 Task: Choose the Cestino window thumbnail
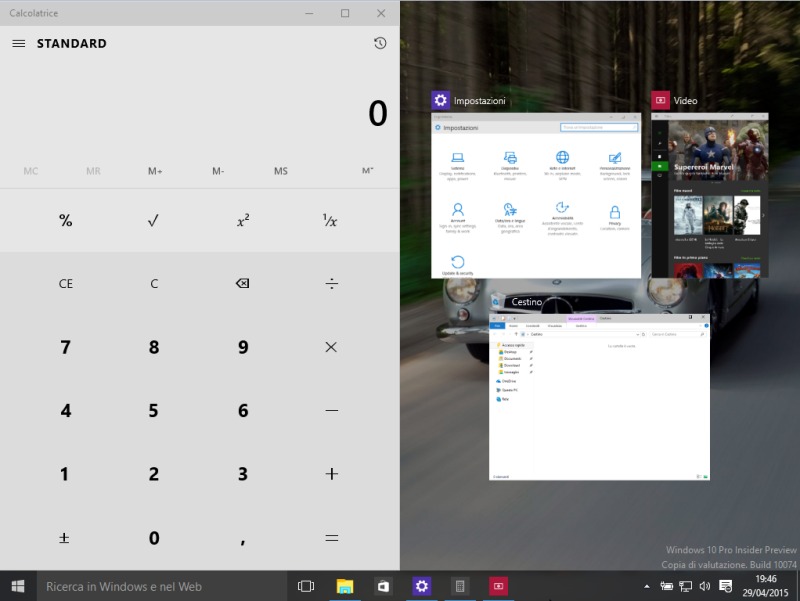pyautogui.click(x=599, y=396)
